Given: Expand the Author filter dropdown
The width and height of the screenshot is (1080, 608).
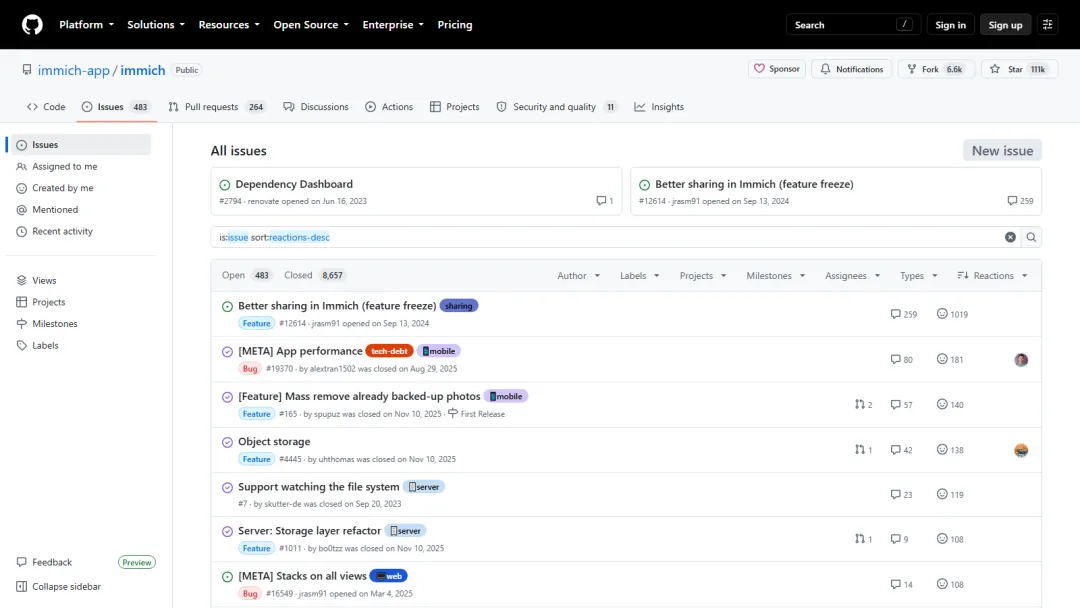Looking at the screenshot, I should 579,275.
